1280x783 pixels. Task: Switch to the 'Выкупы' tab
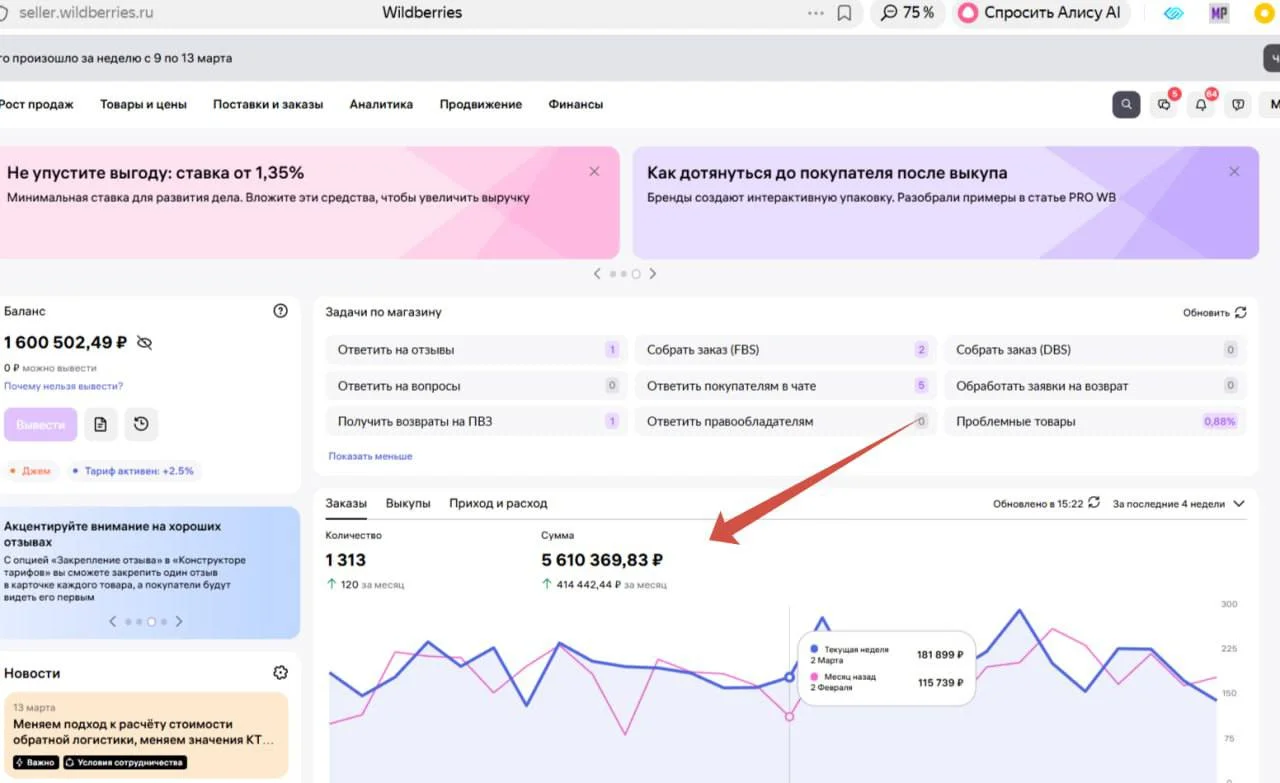click(408, 503)
